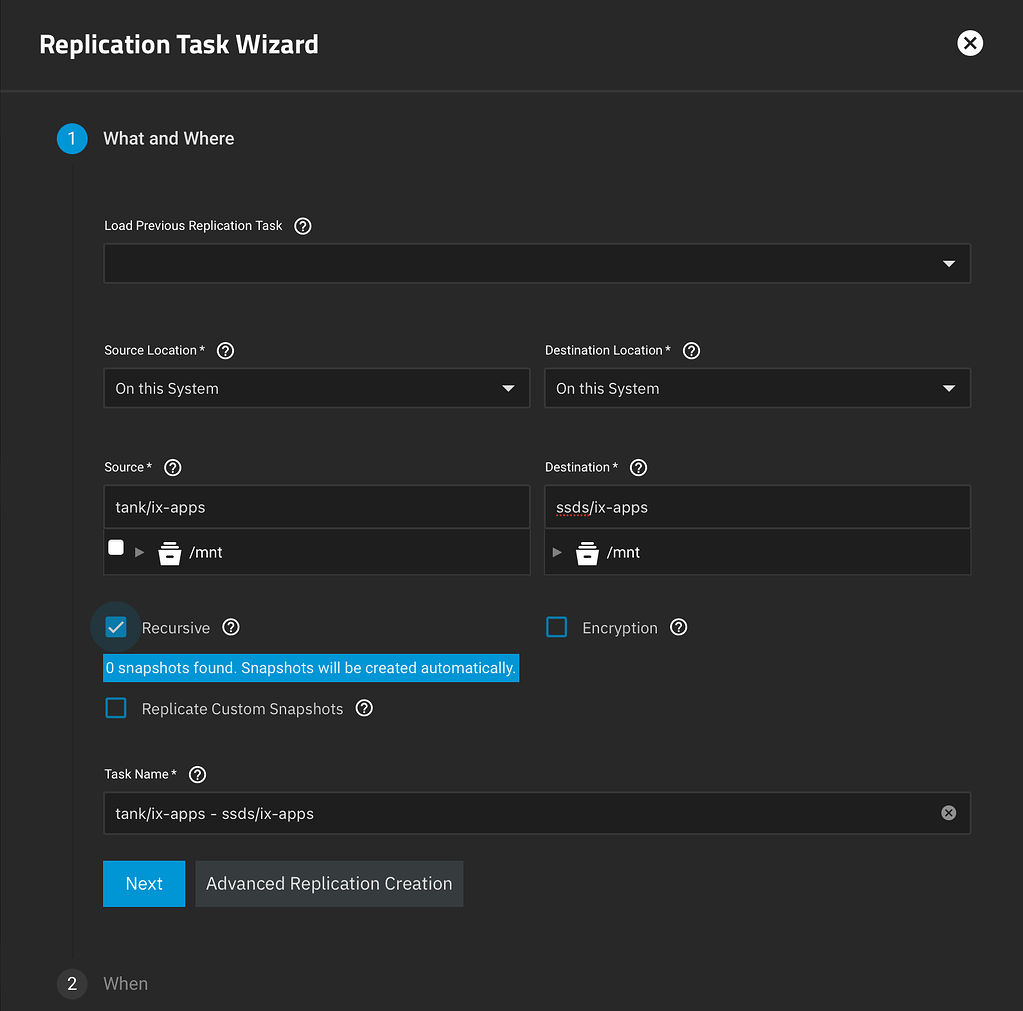Enable the Encryption checkbox

[556, 627]
